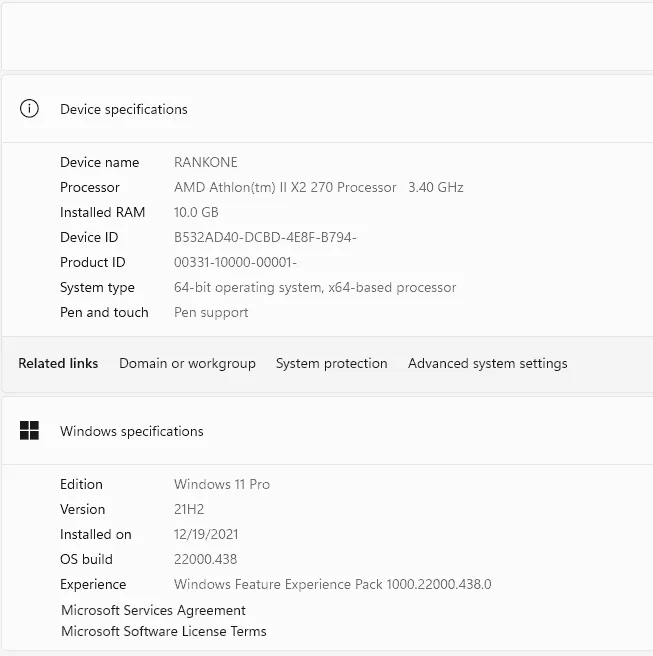Screen dimensions: 653x656
Task: Click the Installed RAM label
Action: pos(102,212)
